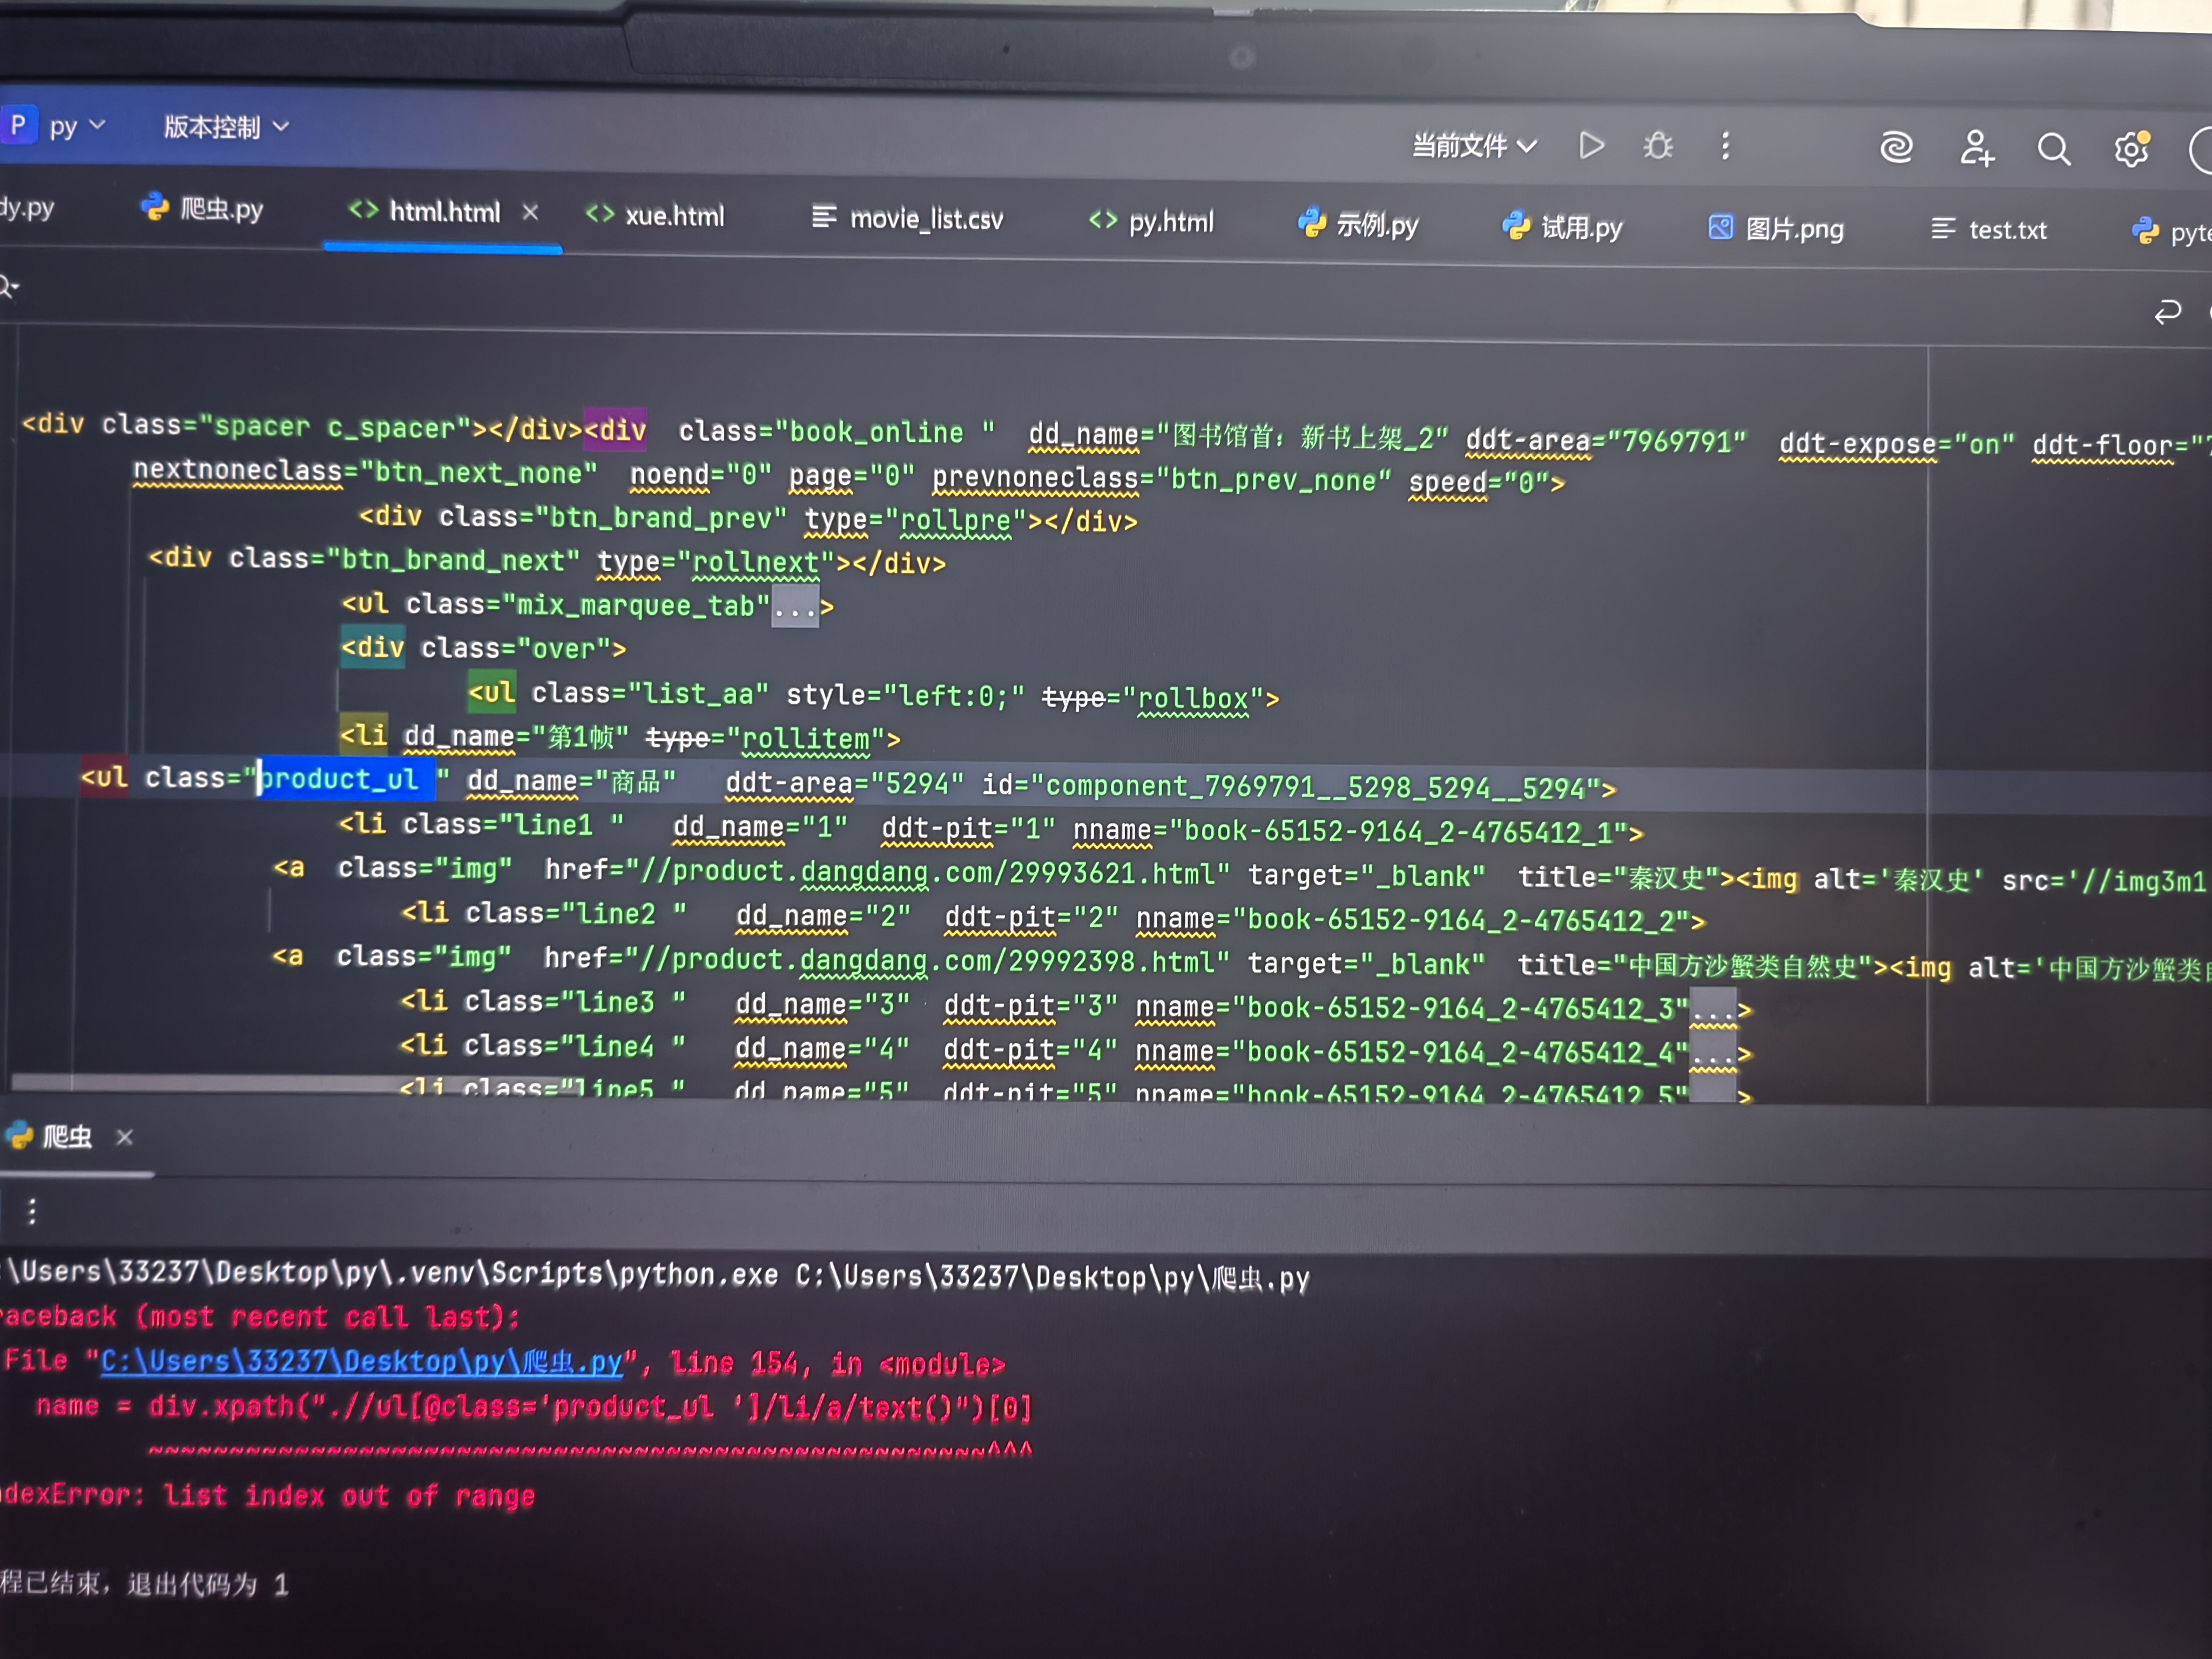Expand the 当前文件 run configuration dropdown
This screenshot has width=2212, height=1659.
point(1474,146)
